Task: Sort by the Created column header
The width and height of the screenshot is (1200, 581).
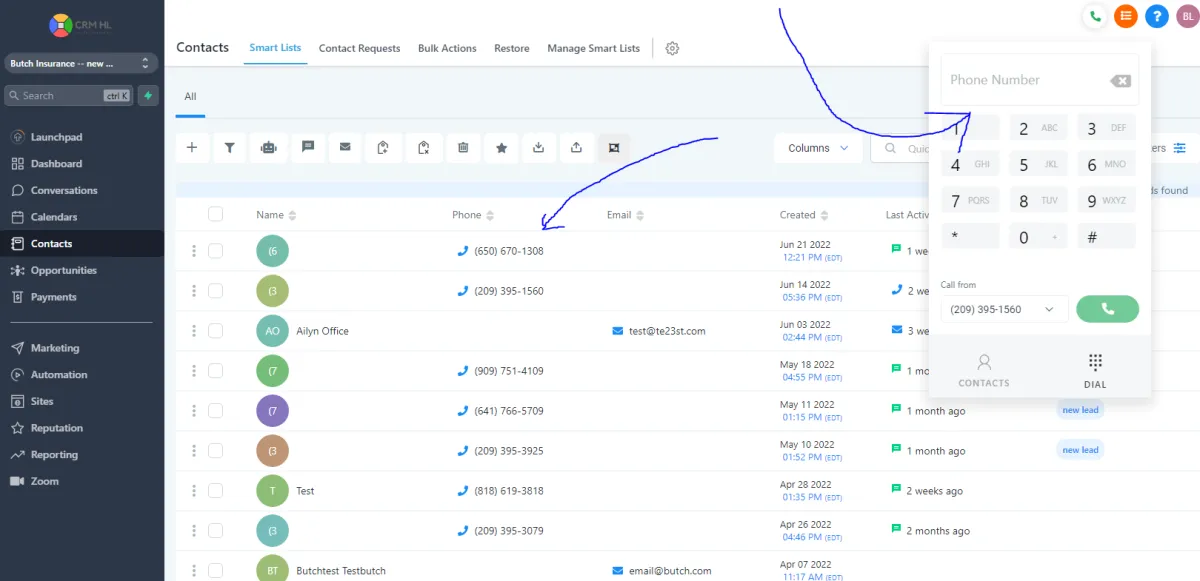Action: click(x=804, y=215)
